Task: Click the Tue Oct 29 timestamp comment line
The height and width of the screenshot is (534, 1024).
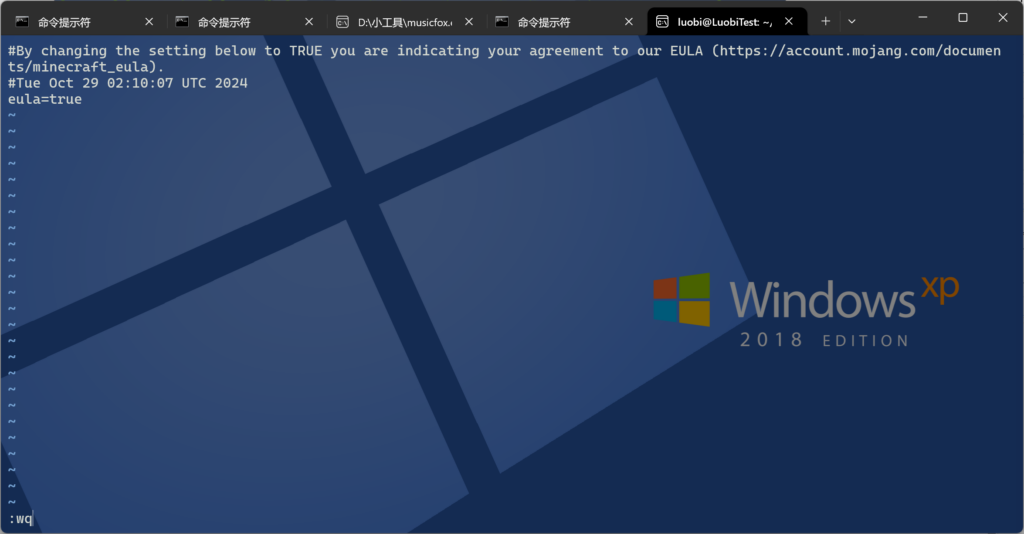Action: pyautogui.click(x=128, y=83)
